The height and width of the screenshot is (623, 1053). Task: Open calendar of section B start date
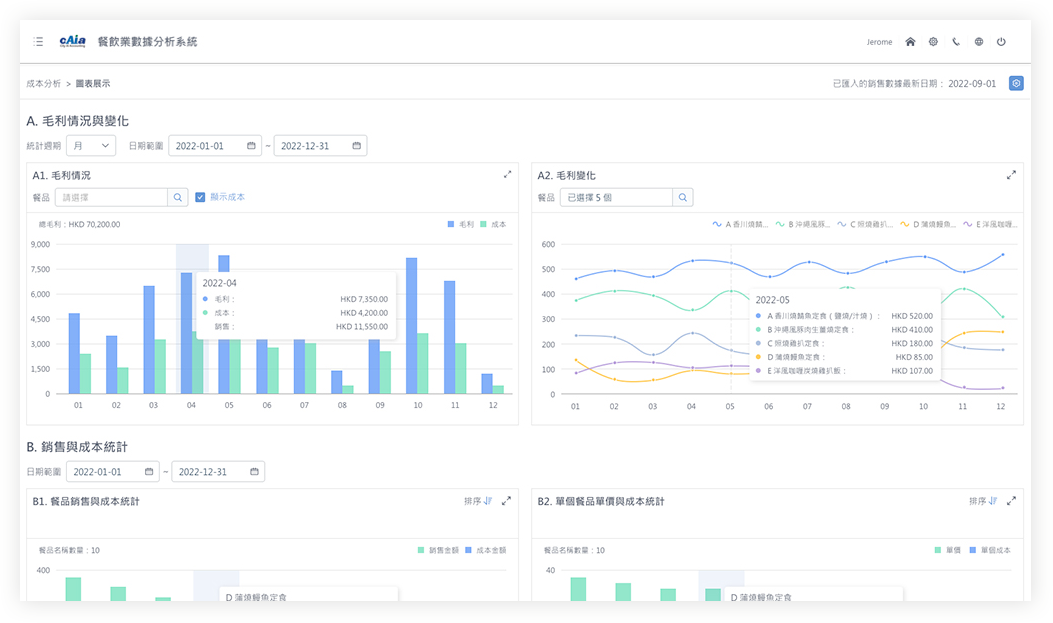148,472
